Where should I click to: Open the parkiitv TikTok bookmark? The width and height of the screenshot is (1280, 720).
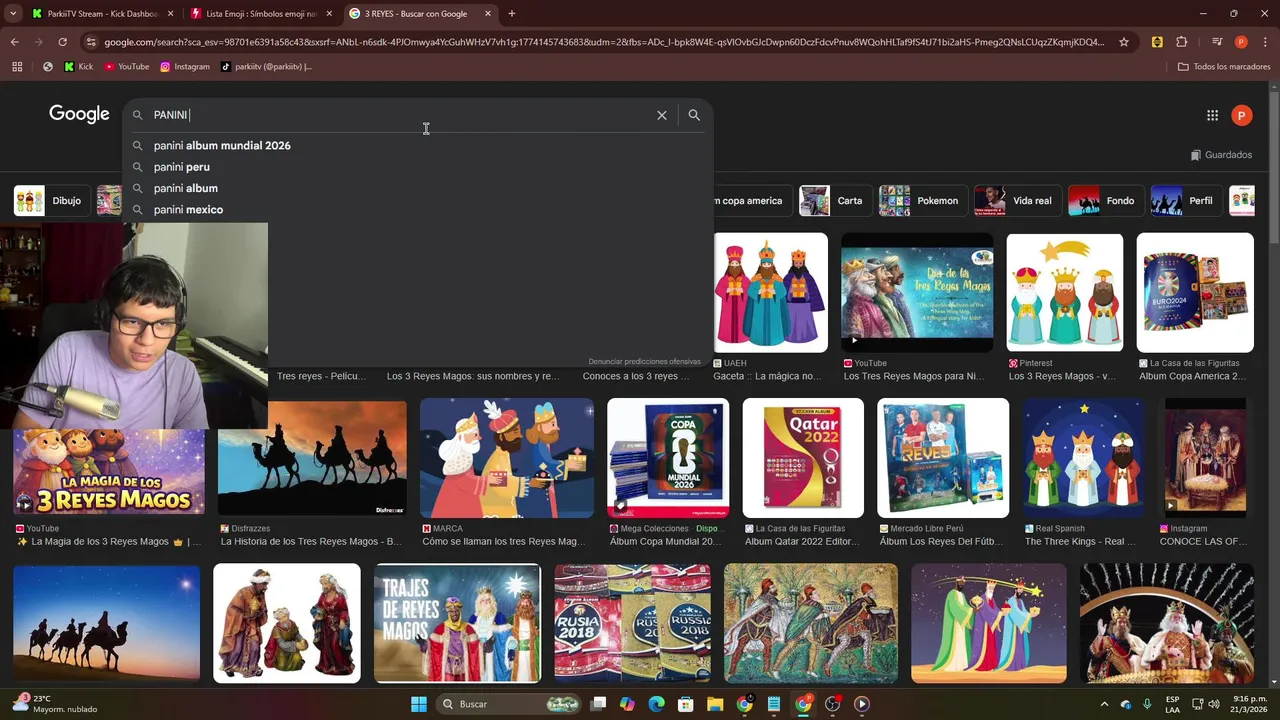pos(266,67)
